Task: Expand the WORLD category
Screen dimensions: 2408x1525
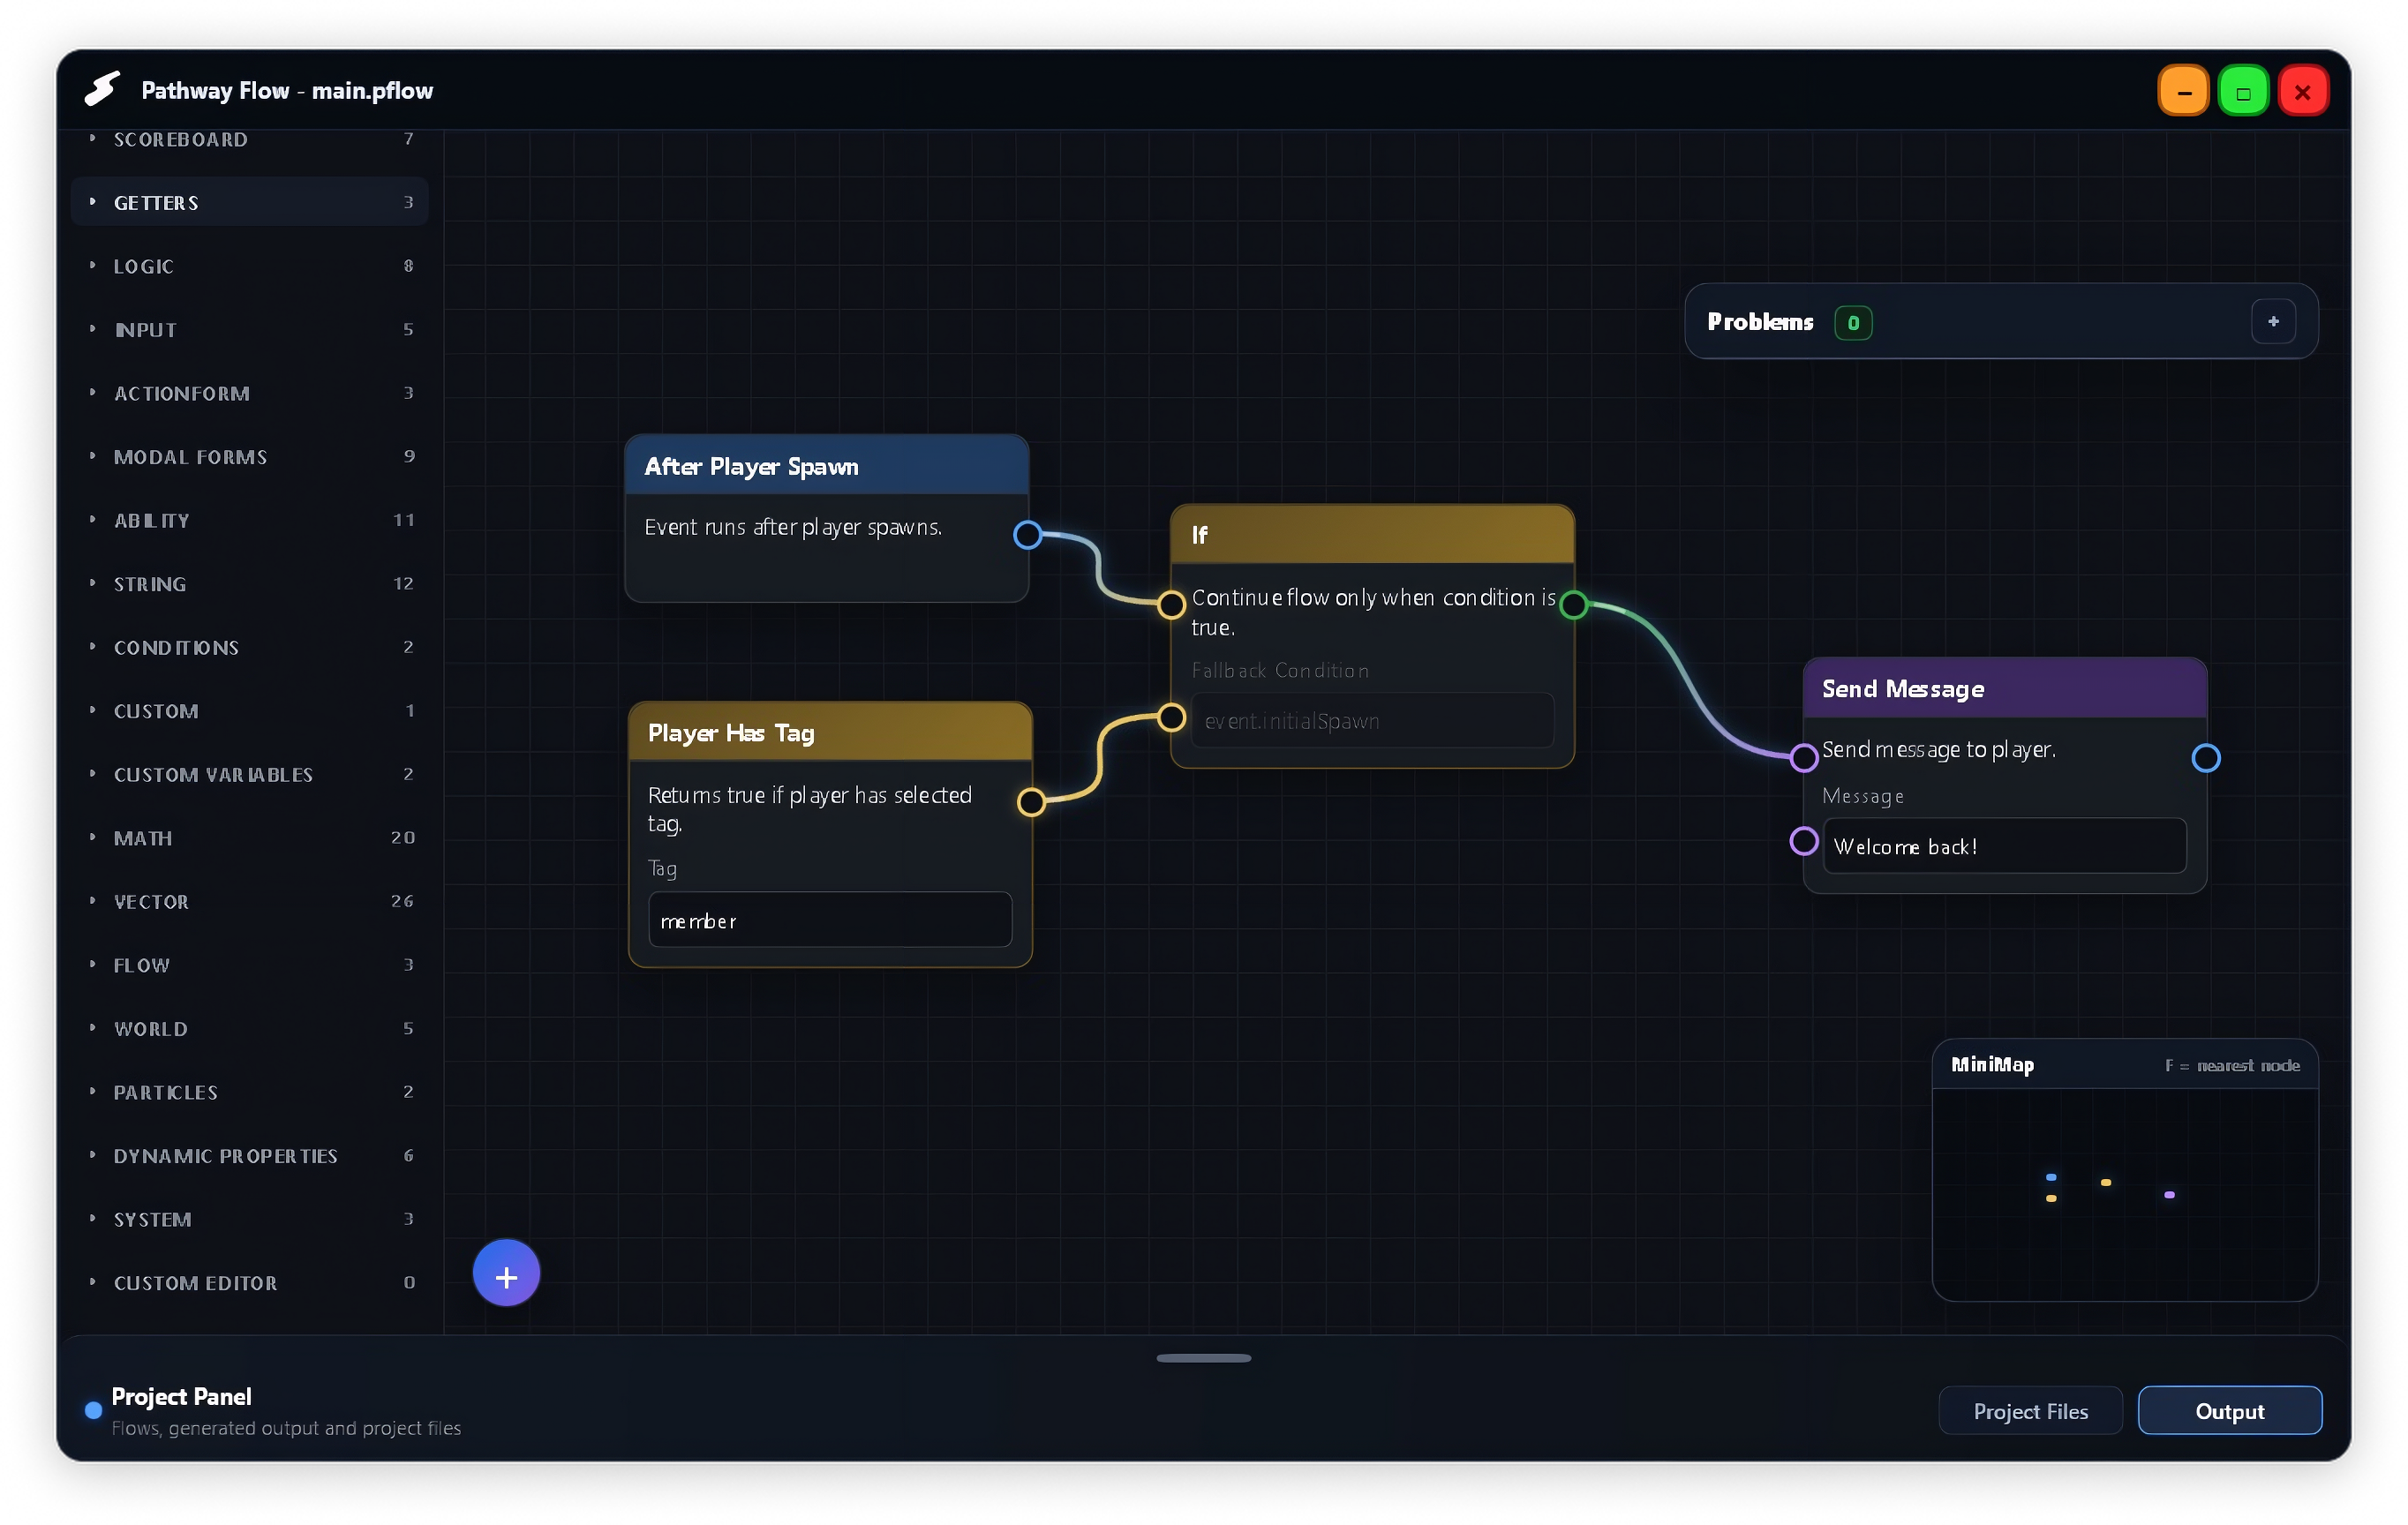Action: click(x=250, y=1028)
